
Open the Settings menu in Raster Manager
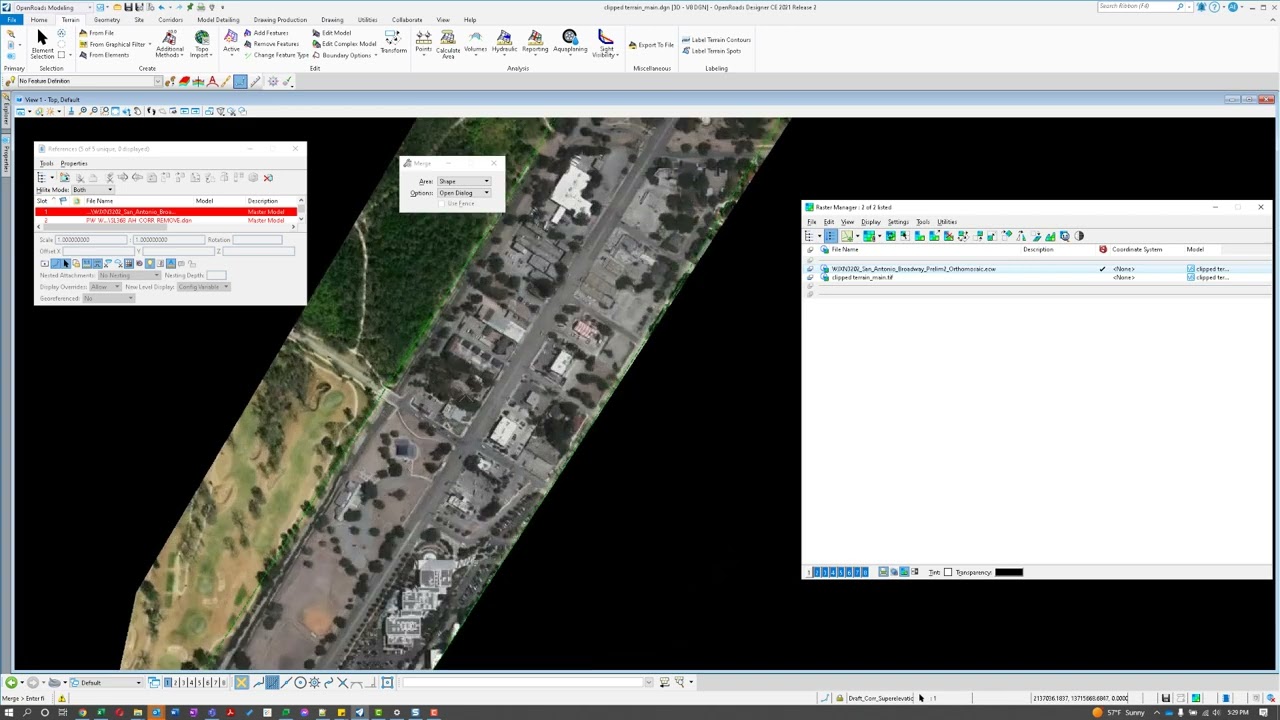[x=898, y=222]
